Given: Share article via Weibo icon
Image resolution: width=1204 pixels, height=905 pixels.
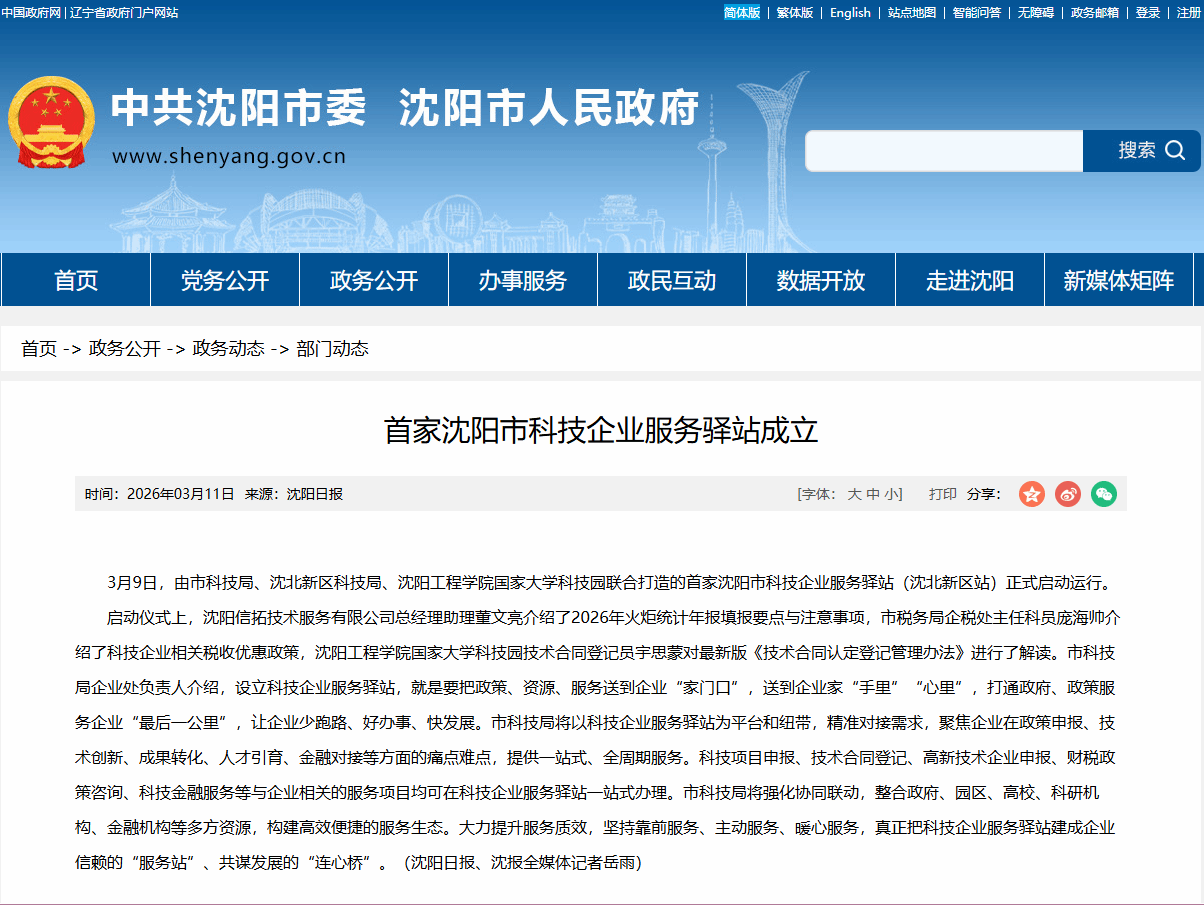Looking at the screenshot, I should 1068,494.
